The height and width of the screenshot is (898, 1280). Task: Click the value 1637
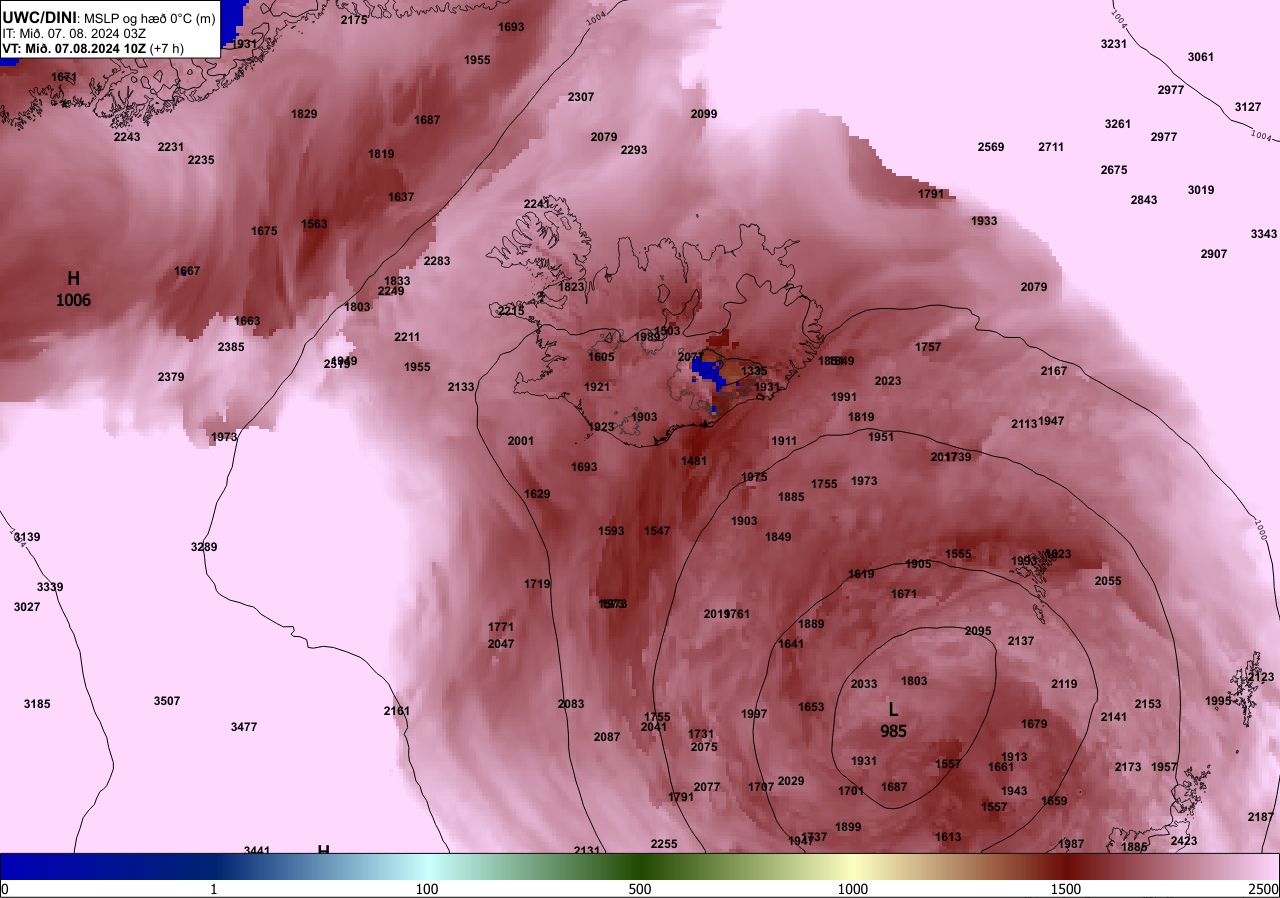pos(401,197)
